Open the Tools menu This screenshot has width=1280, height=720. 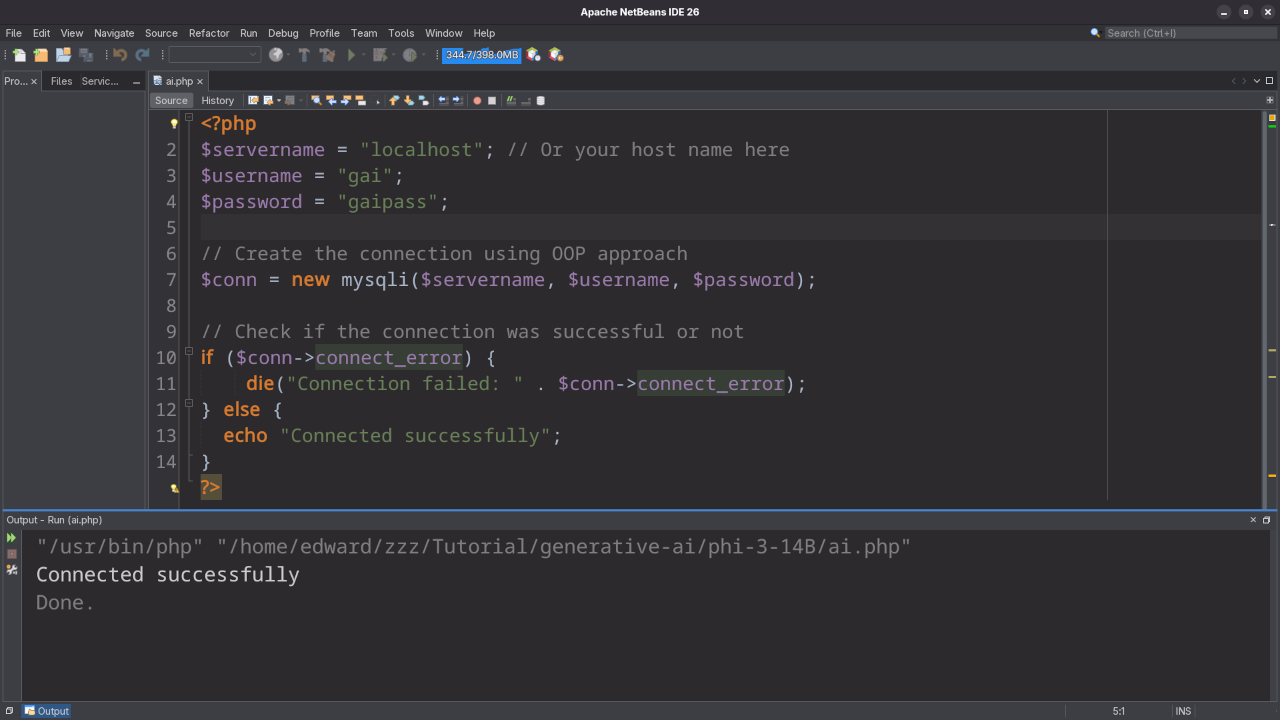[401, 33]
